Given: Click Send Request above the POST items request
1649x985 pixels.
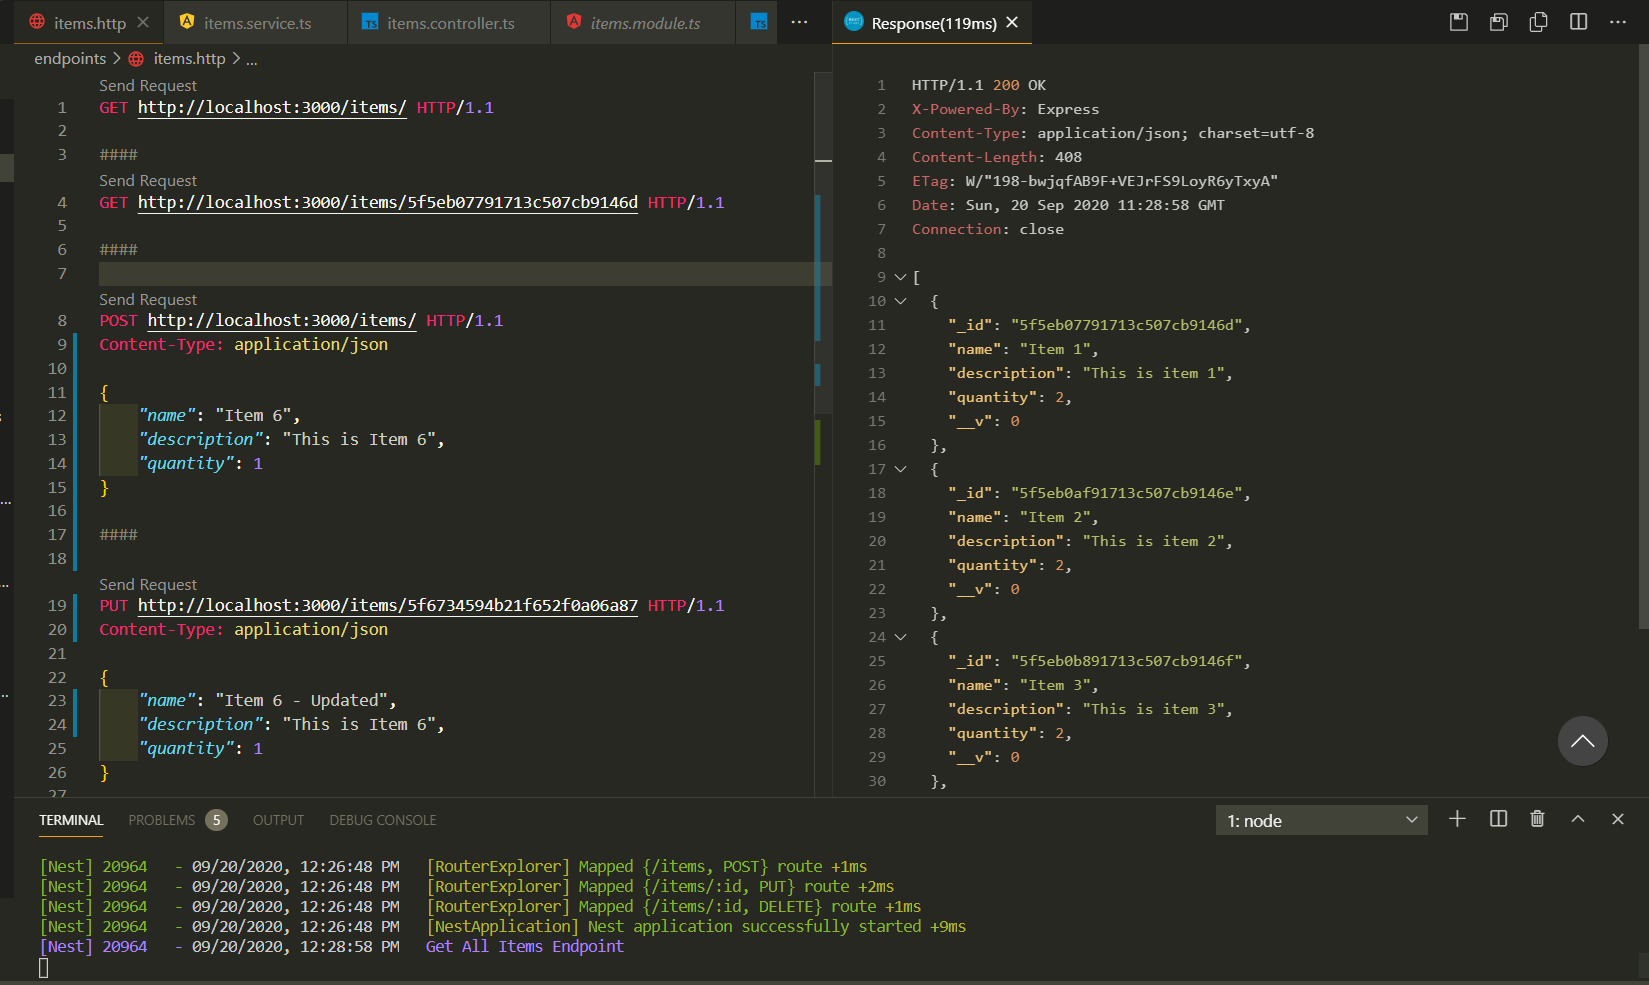Looking at the screenshot, I should click(x=147, y=298).
